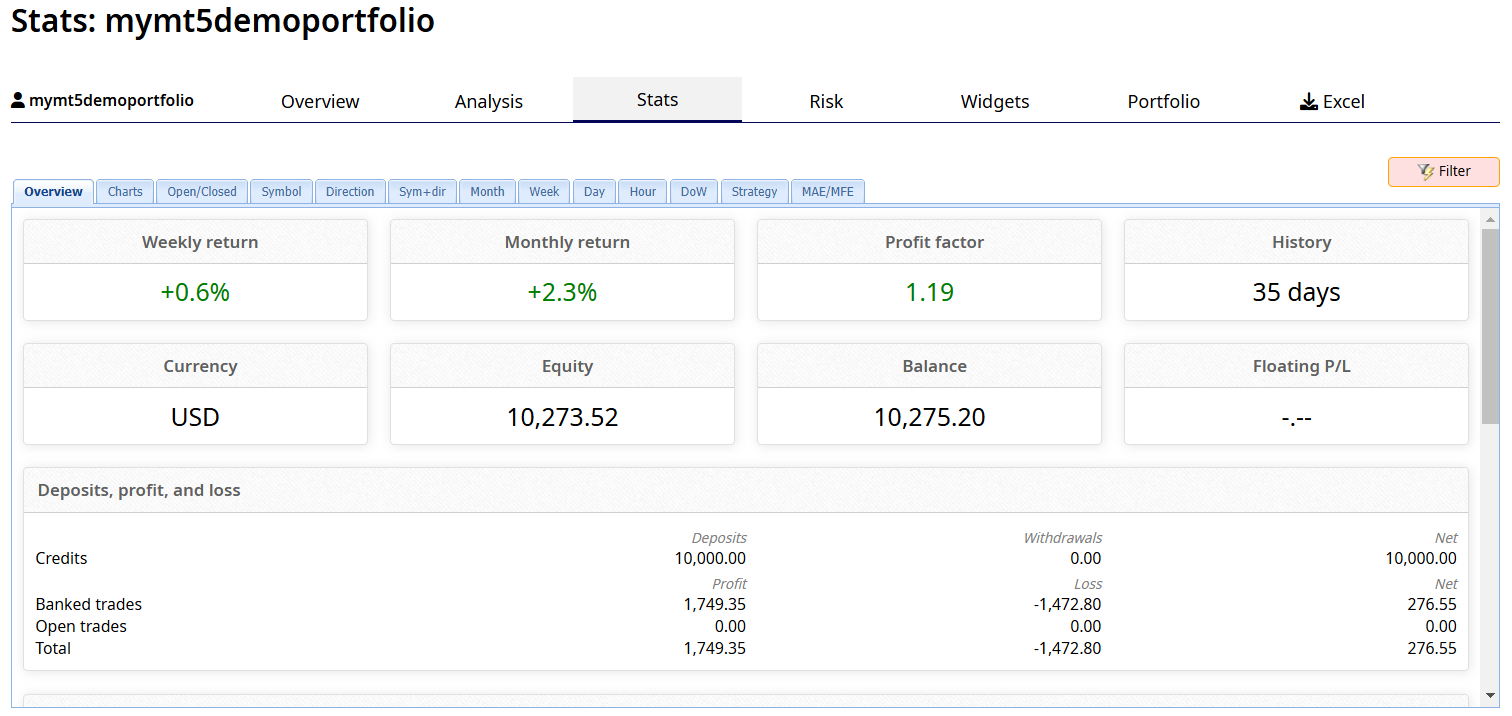1512x716 pixels.
Task: Go to the Risk page
Action: pos(826,101)
